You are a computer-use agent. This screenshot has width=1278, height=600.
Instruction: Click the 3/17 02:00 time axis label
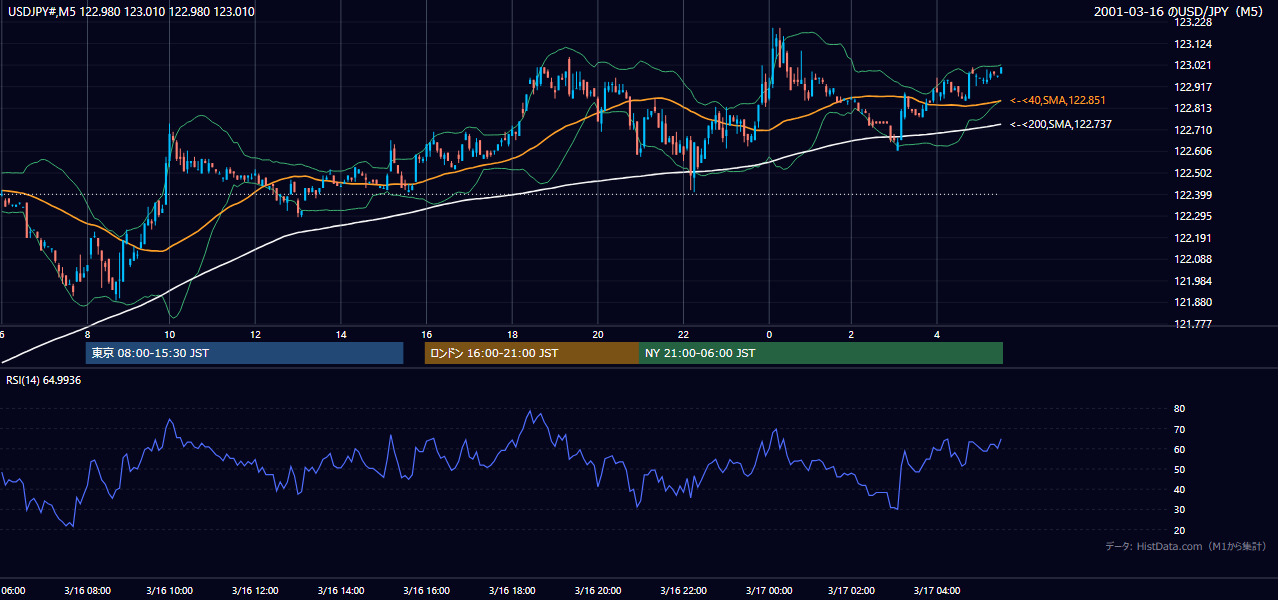[x=852, y=591]
